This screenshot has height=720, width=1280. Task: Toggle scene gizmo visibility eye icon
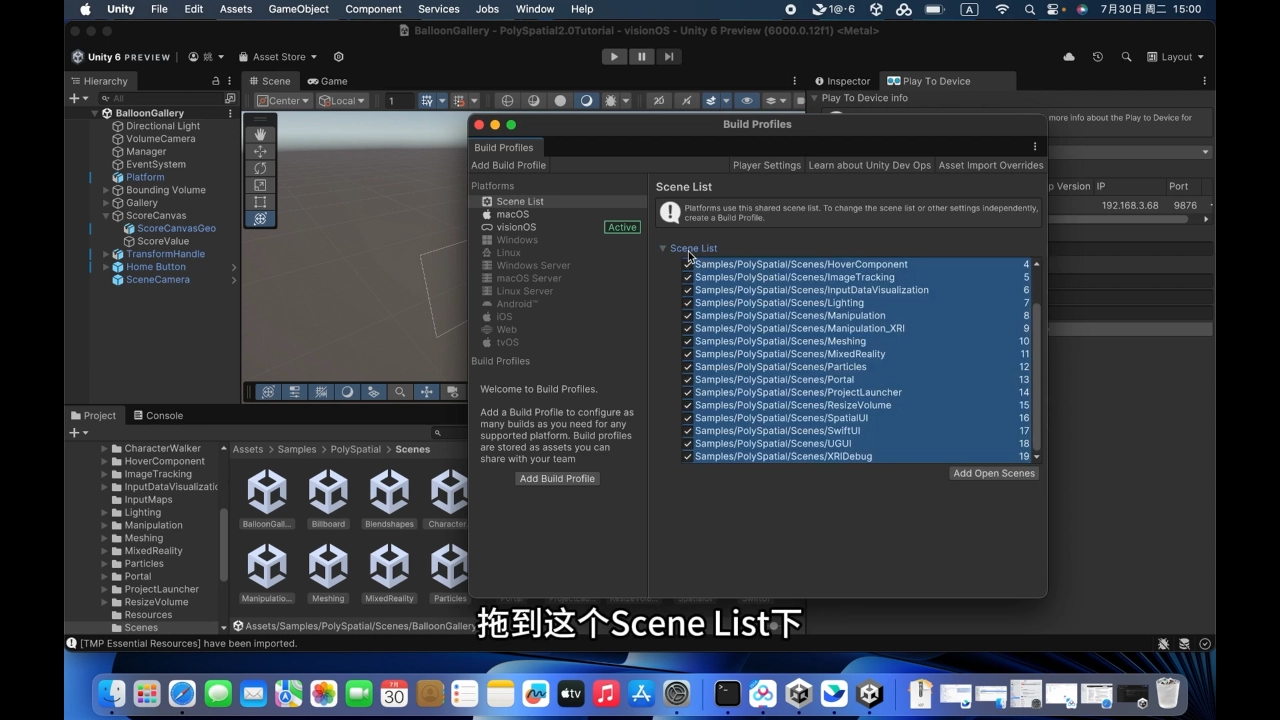pyautogui.click(x=747, y=101)
